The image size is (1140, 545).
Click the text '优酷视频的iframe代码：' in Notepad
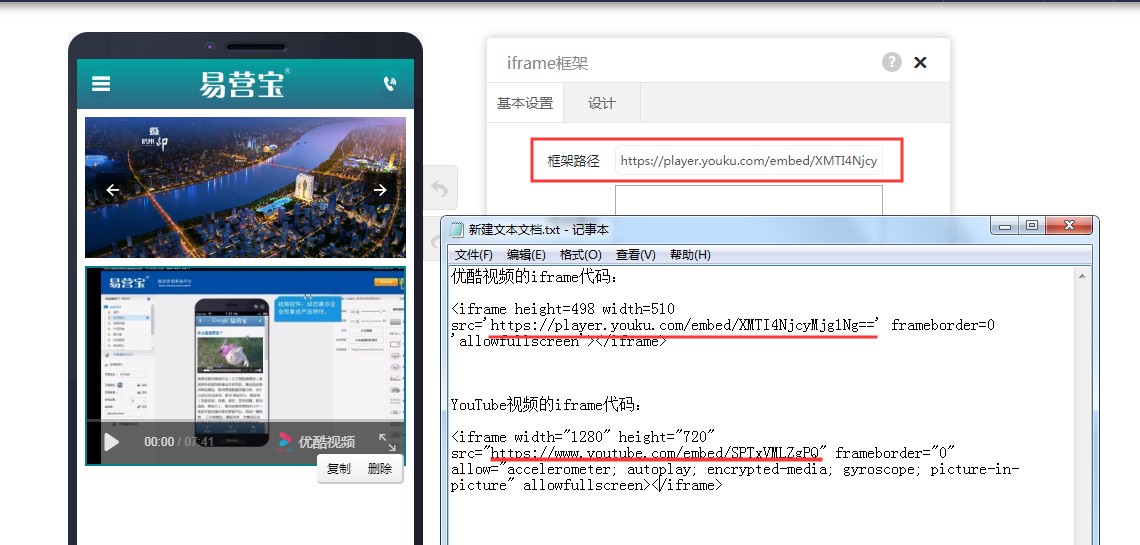click(534, 277)
